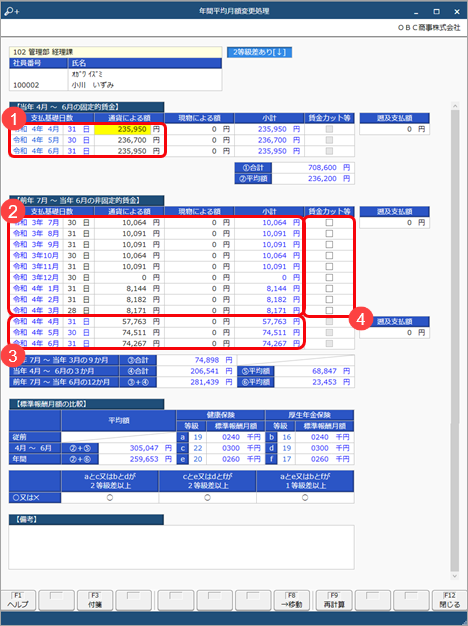This screenshot has width=468, height=626.
Task: Click the F1 ヘルプ function key
Action: tap(18, 600)
